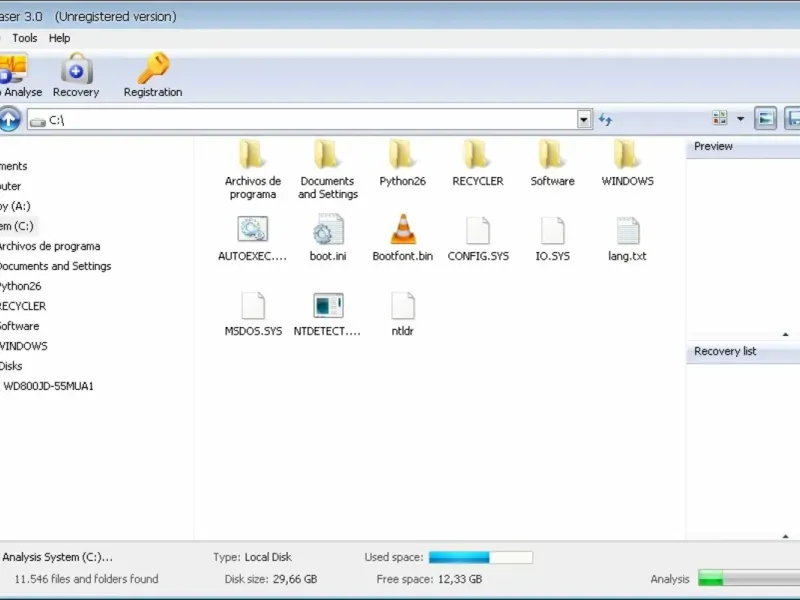
Task: Click the C:\ address path field
Action: click(302, 119)
